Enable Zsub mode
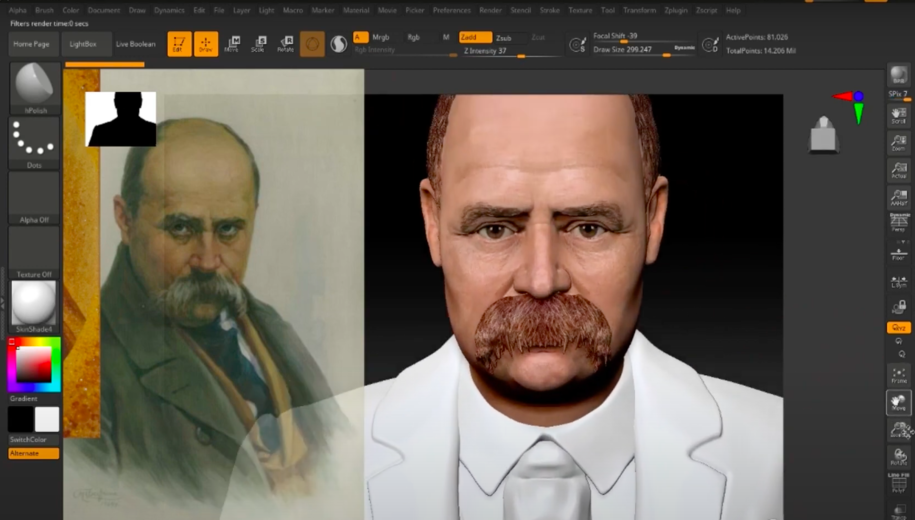The width and height of the screenshot is (915, 520). click(504, 38)
